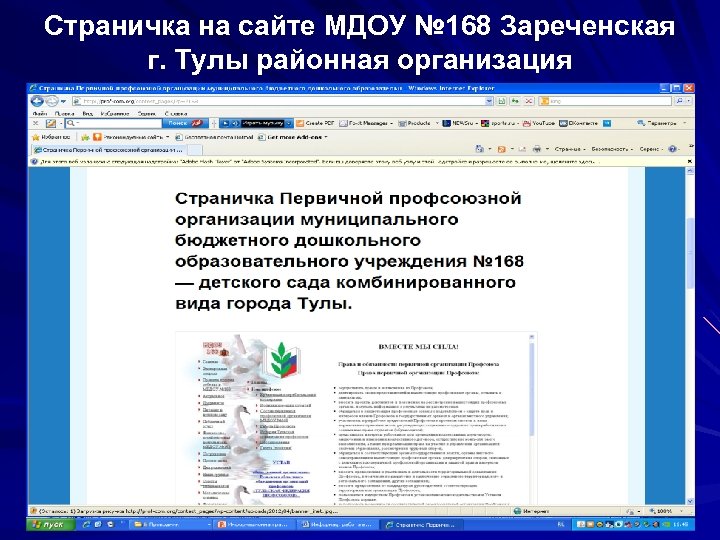This screenshot has height=540, width=720.
Task: Click the Adobe Flash add-on information bar
Action: pos(360,162)
